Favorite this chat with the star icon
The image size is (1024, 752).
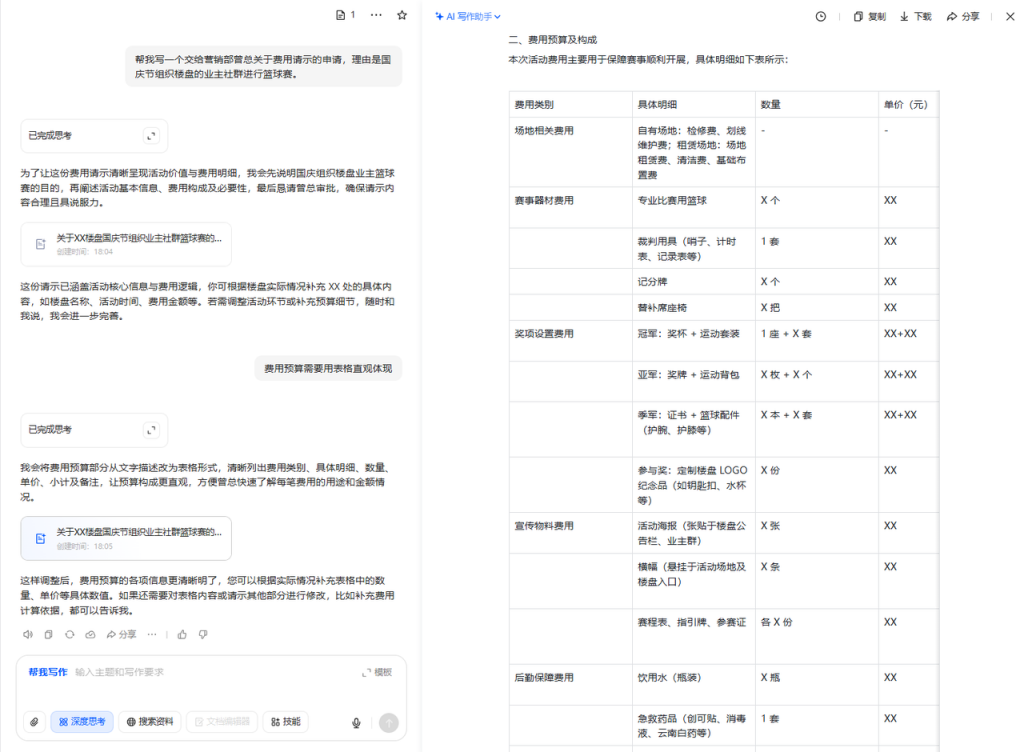coord(402,16)
